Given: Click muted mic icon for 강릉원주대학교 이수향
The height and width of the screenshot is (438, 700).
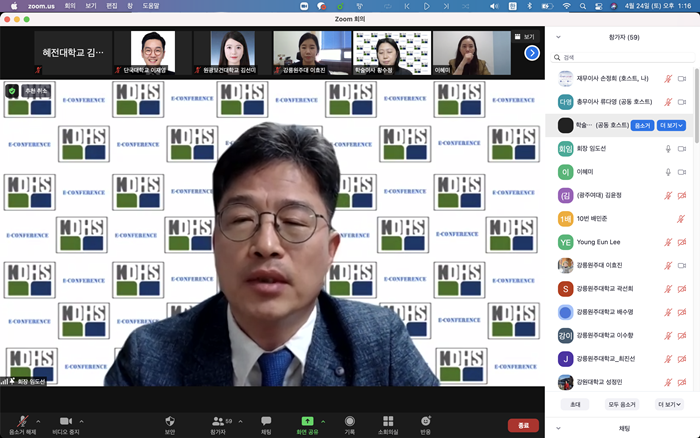Looking at the screenshot, I should 668,335.
